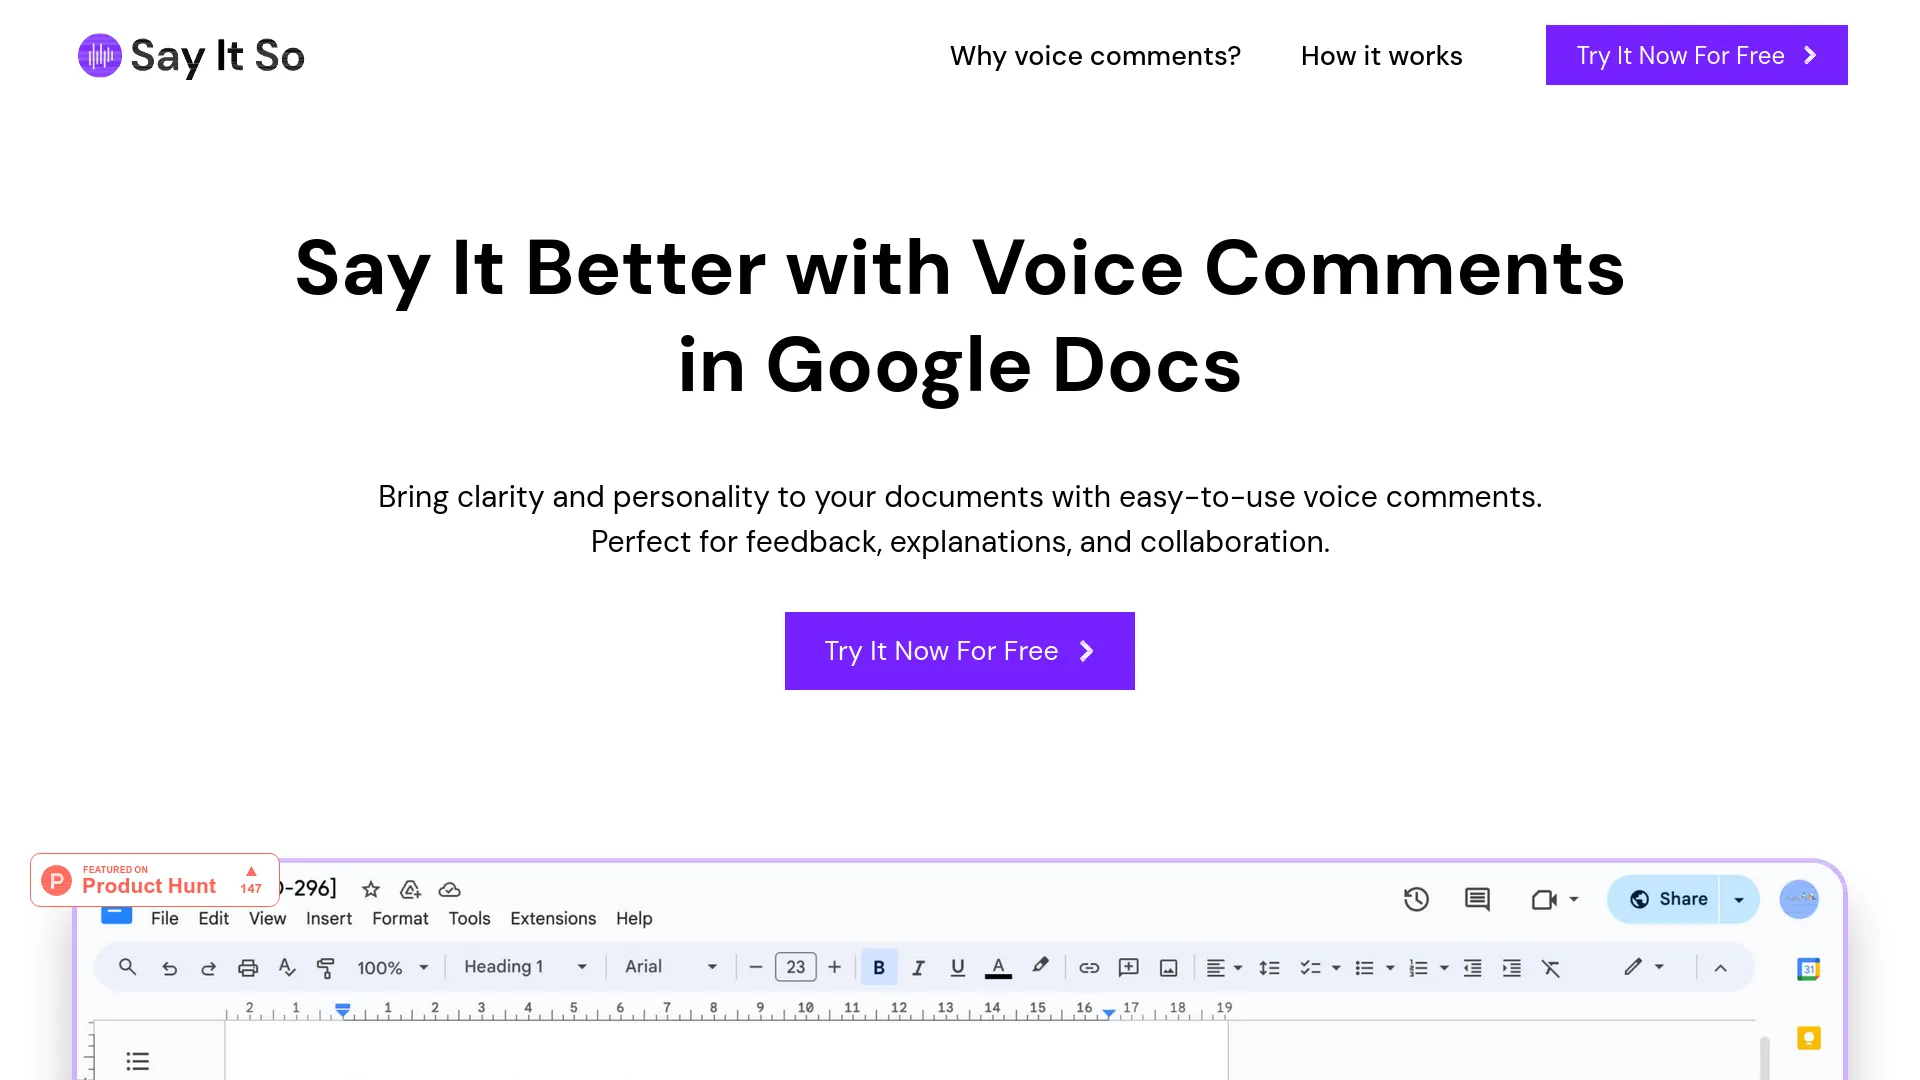Viewport: 1920px width, 1080px height.
Task: Run spelling and grammar check icon
Action: coord(287,967)
